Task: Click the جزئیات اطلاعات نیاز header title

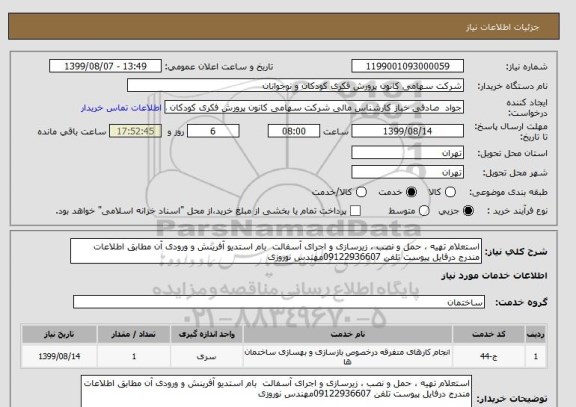Action: pyautogui.click(x=503, y=28)
